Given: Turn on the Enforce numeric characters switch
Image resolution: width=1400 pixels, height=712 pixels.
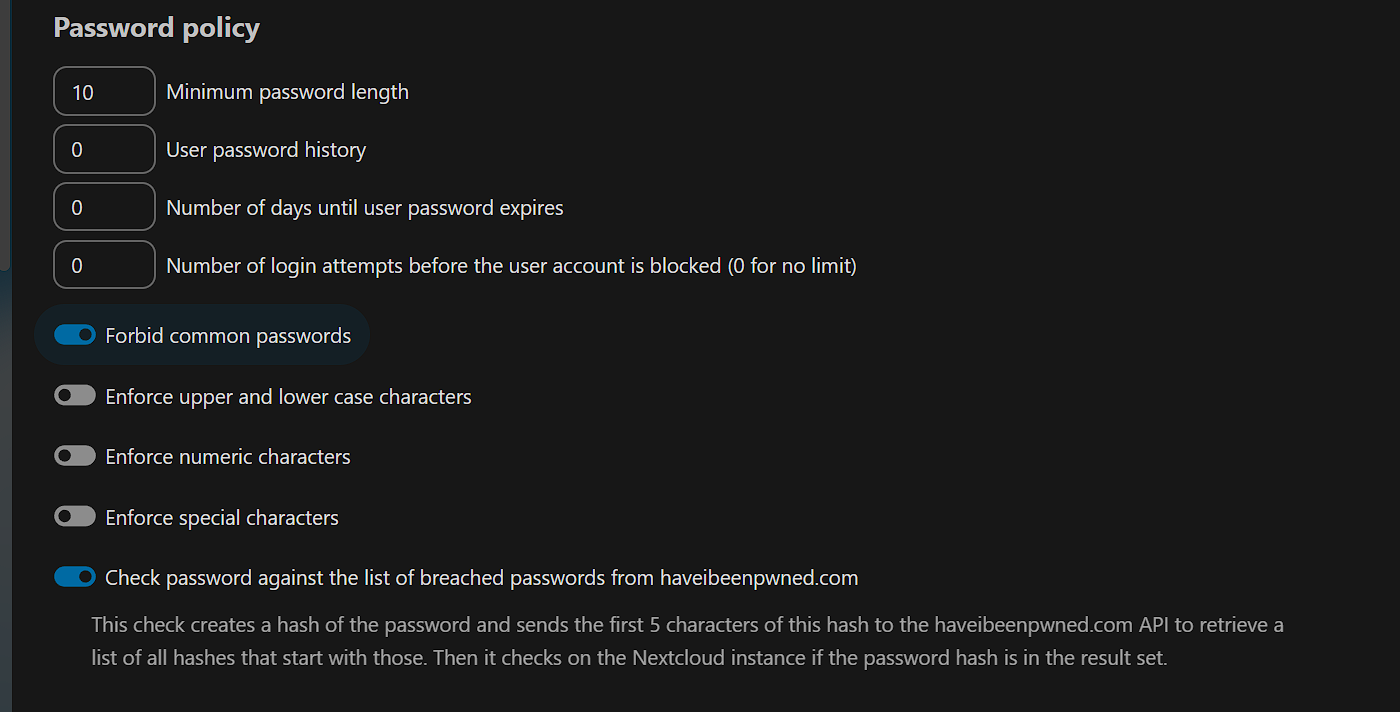Looking at the screenshot, I should pyautogui.click(x=75, y=457).
